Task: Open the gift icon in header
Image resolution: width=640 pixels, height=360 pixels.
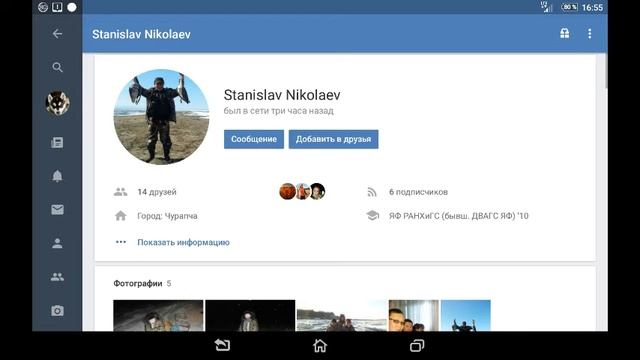Action: 564,33
